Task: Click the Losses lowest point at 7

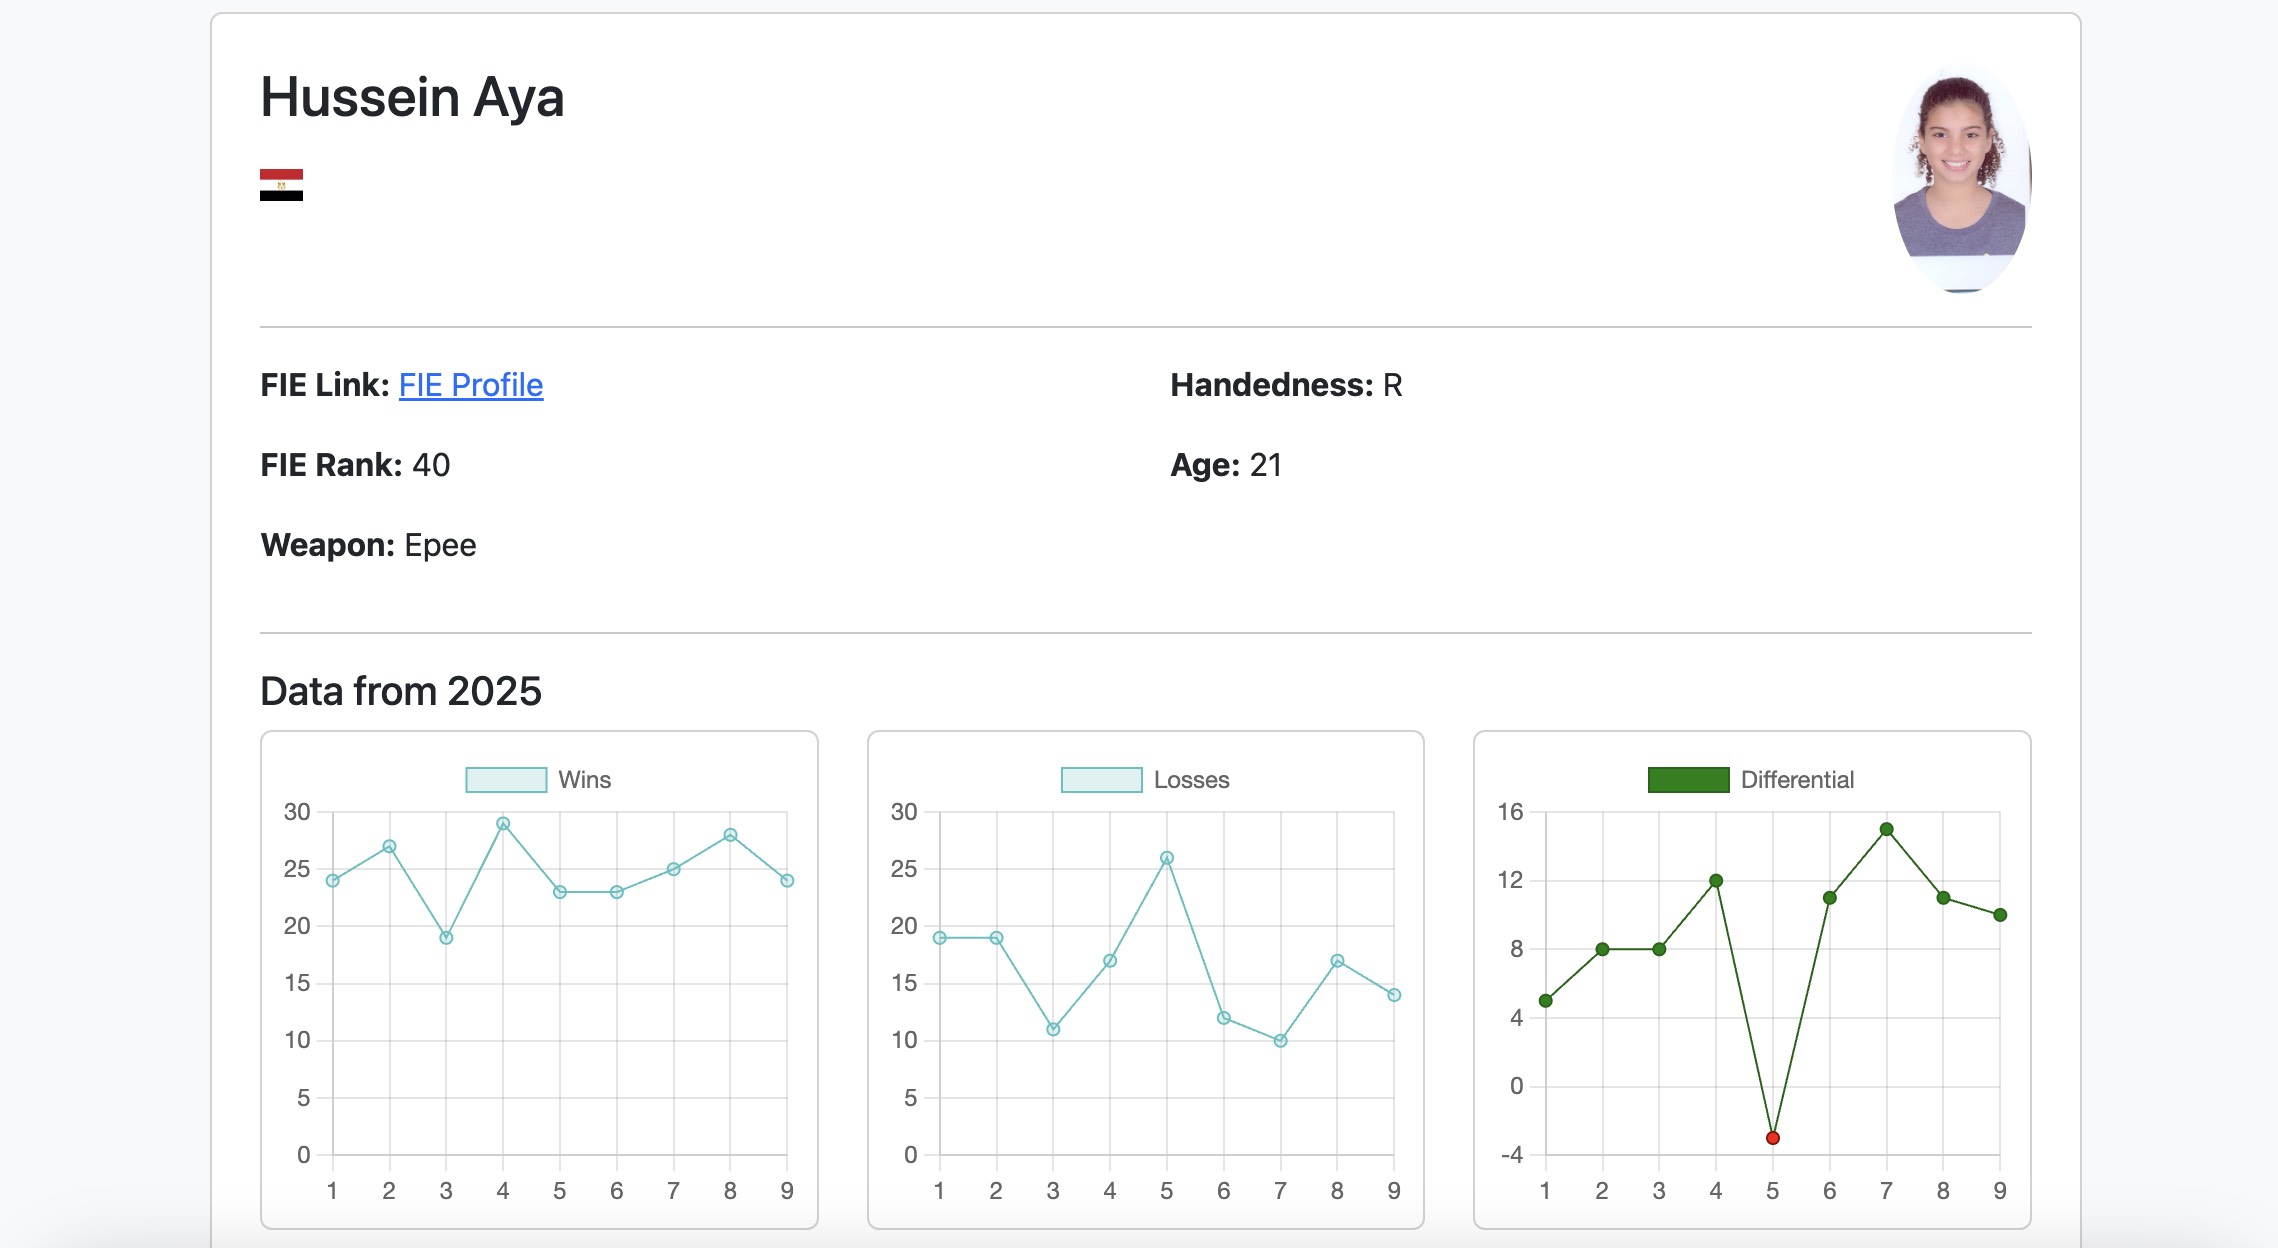Action: tap(1280, 1041)
